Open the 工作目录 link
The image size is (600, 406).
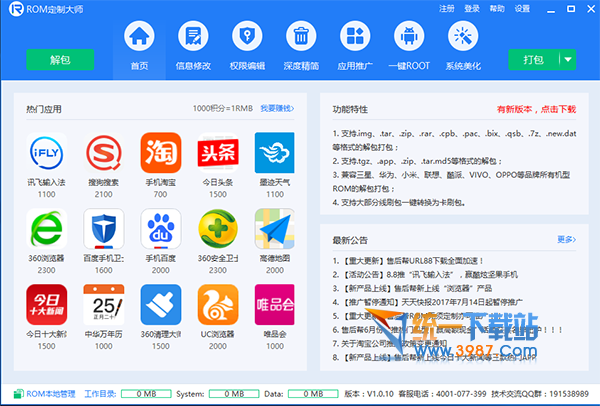100,394
